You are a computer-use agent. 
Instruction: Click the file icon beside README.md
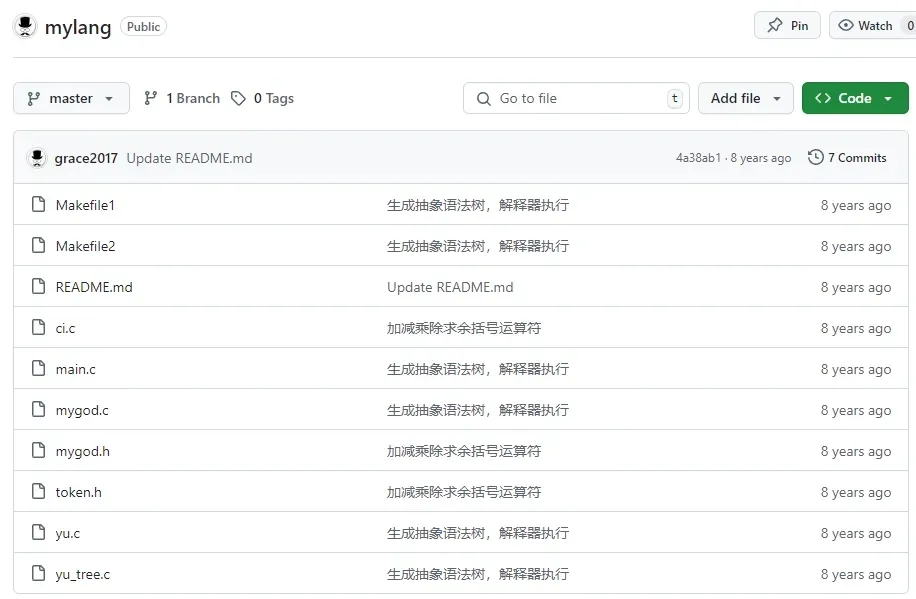pos(39,286)
